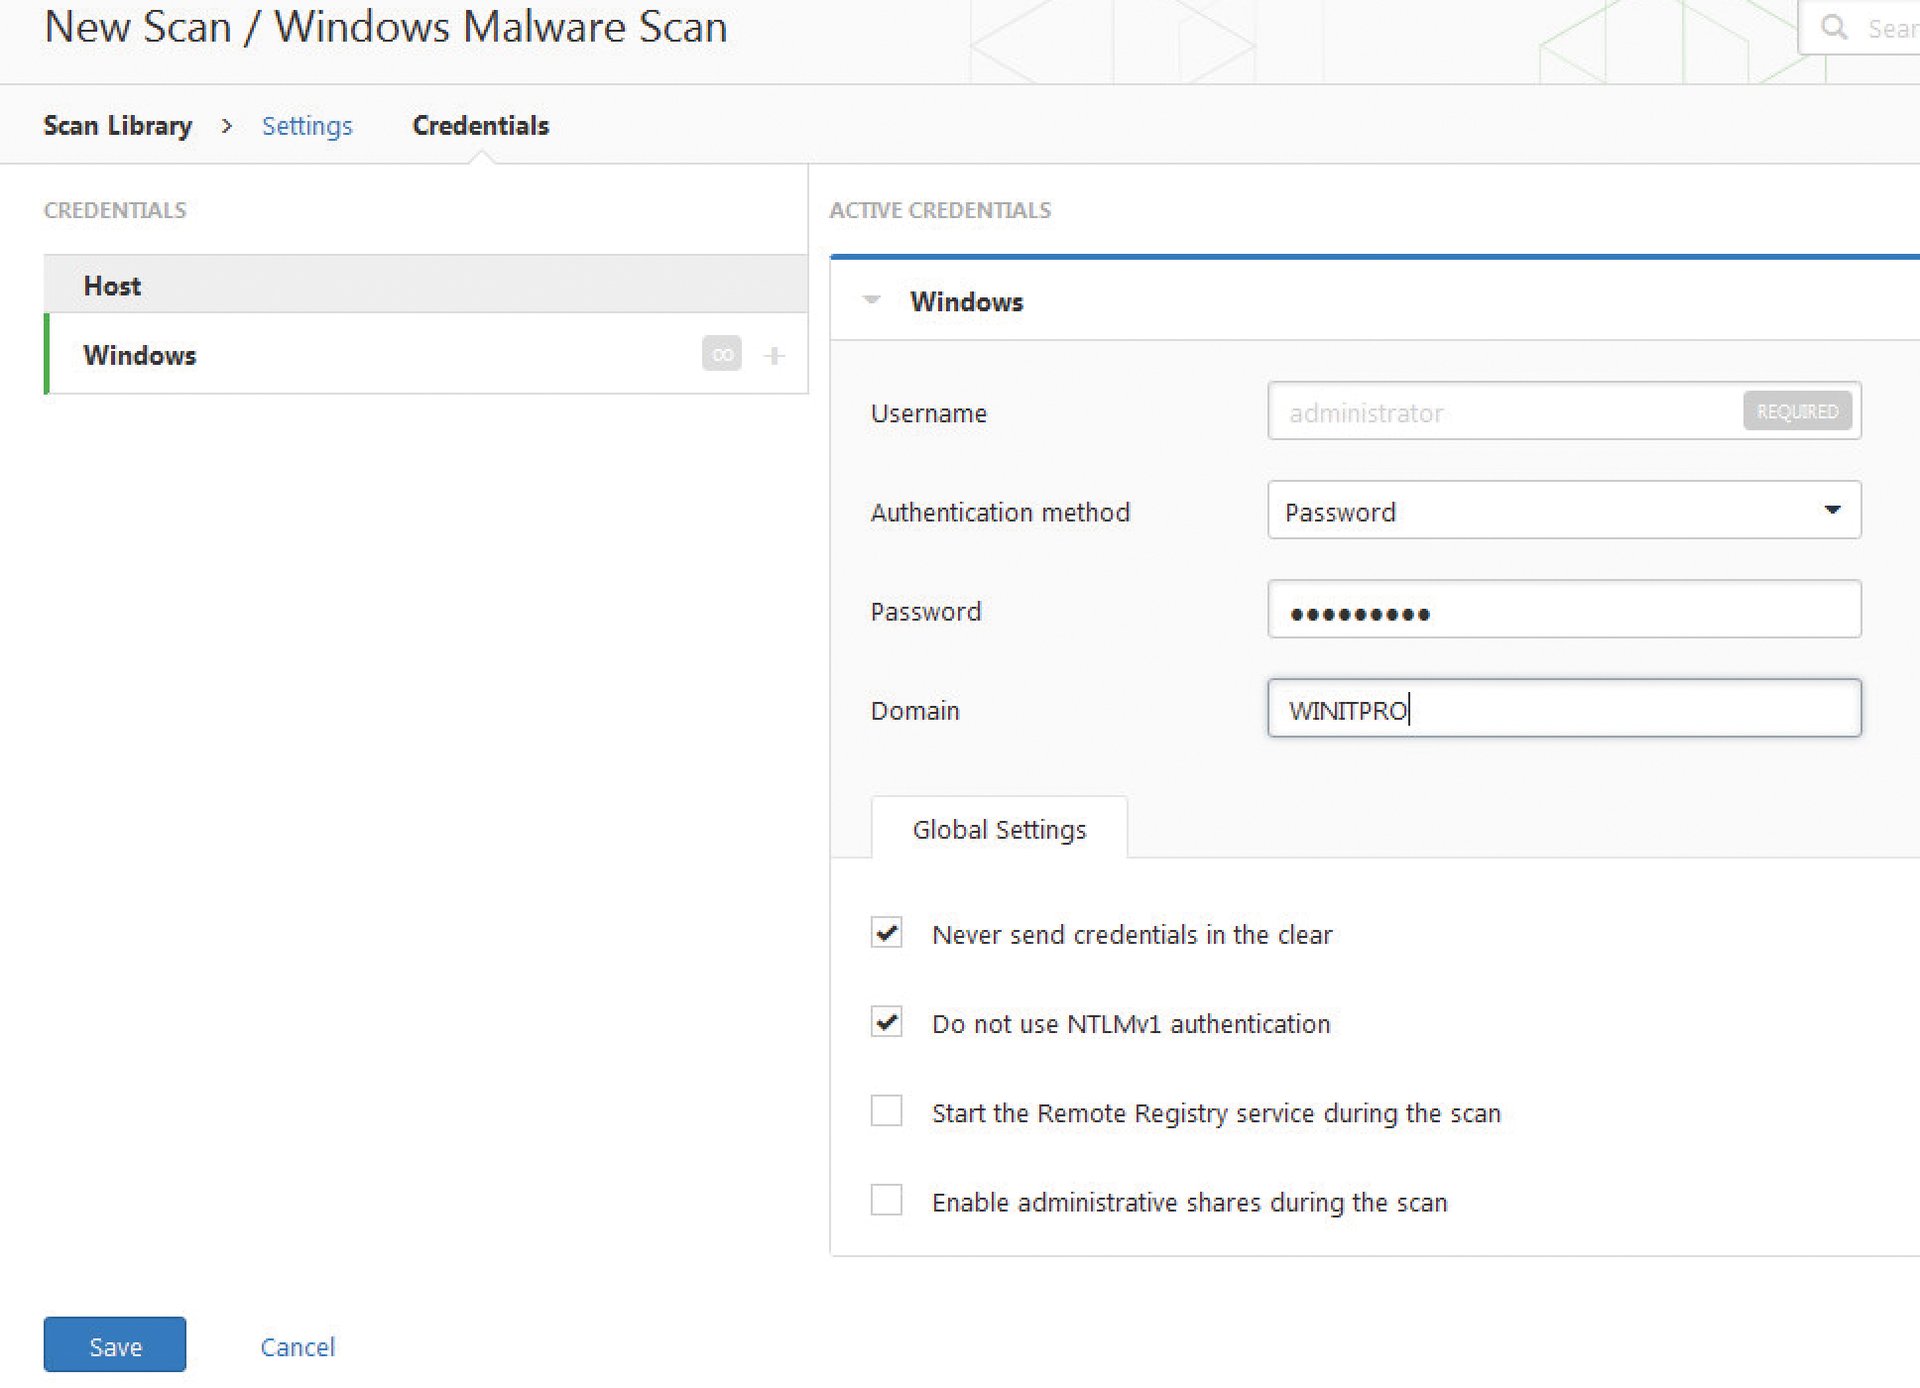The height and width of the screenshot is (1388, 1920).
Task: Uncheck Do not use NTLMv1 authentication
Action: tap(886, 1022)
